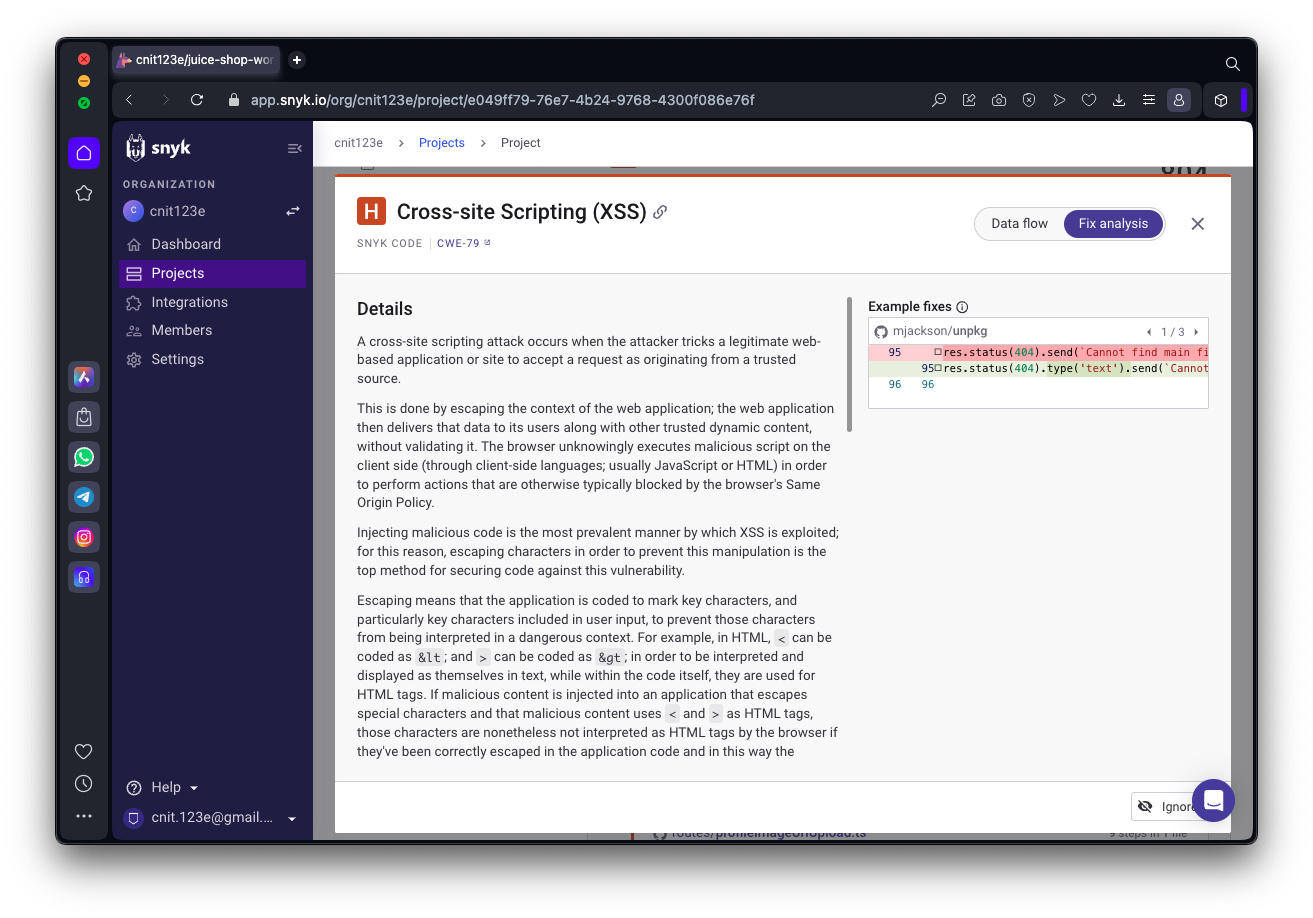
Task: Open Integrations in the sidebar
Action: [212, 302]
